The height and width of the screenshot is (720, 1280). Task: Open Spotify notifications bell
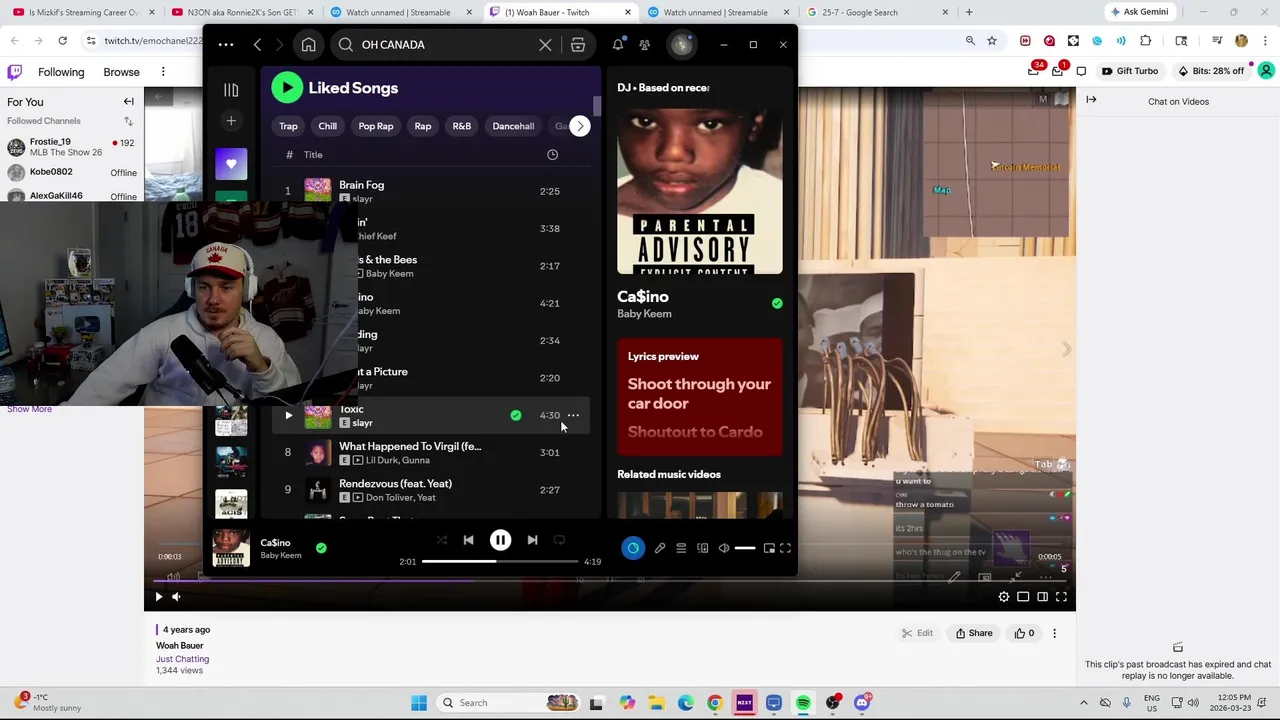click(x=618, y=45)
